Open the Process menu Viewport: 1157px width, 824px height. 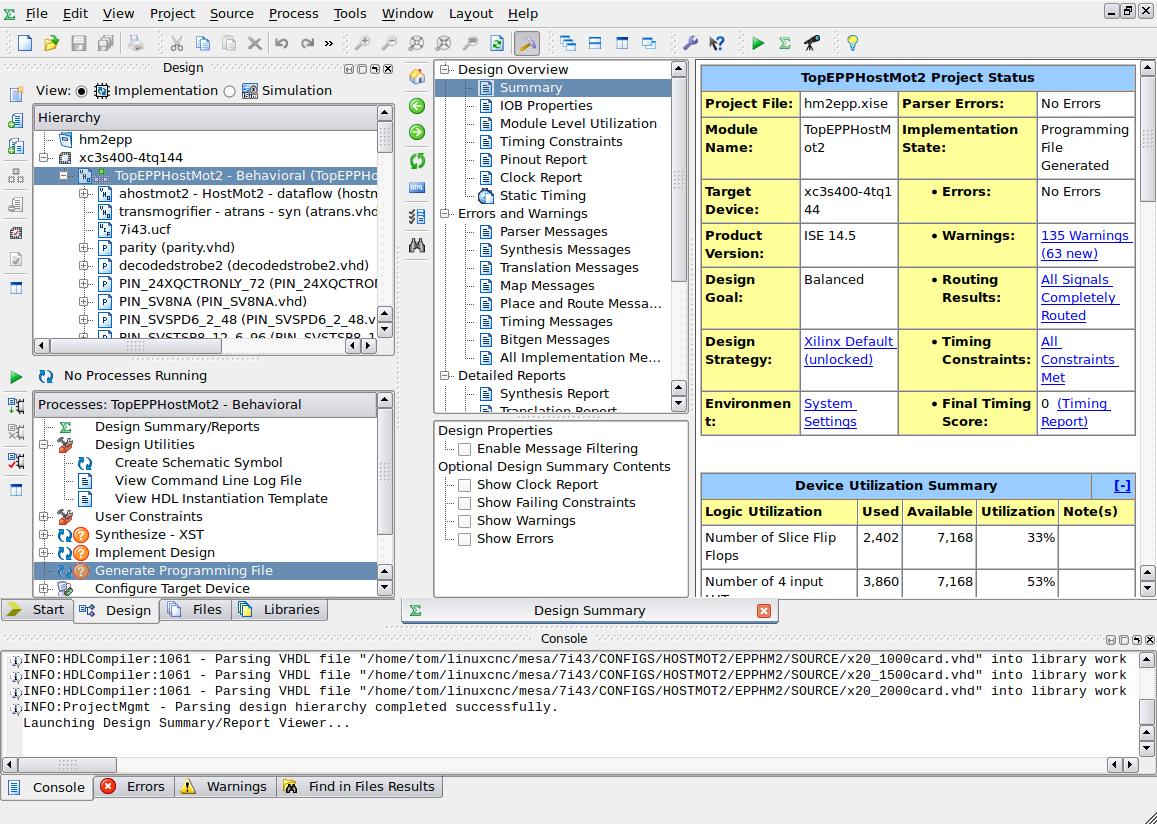(293, 13)
